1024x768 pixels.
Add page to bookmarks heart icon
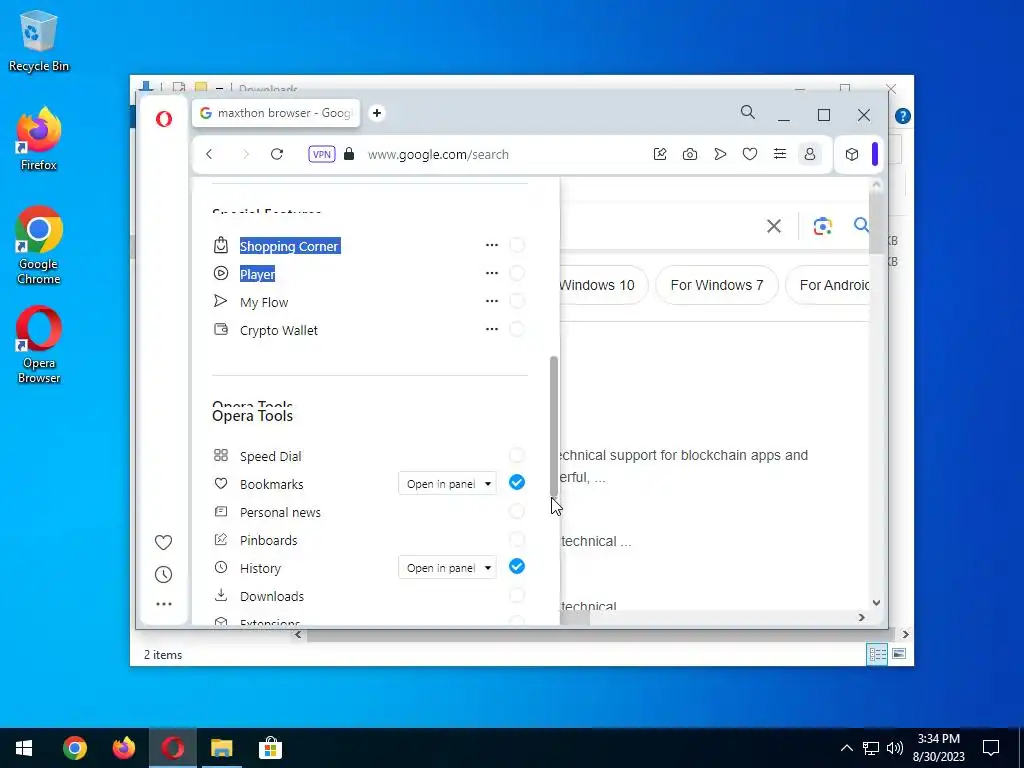750,154
